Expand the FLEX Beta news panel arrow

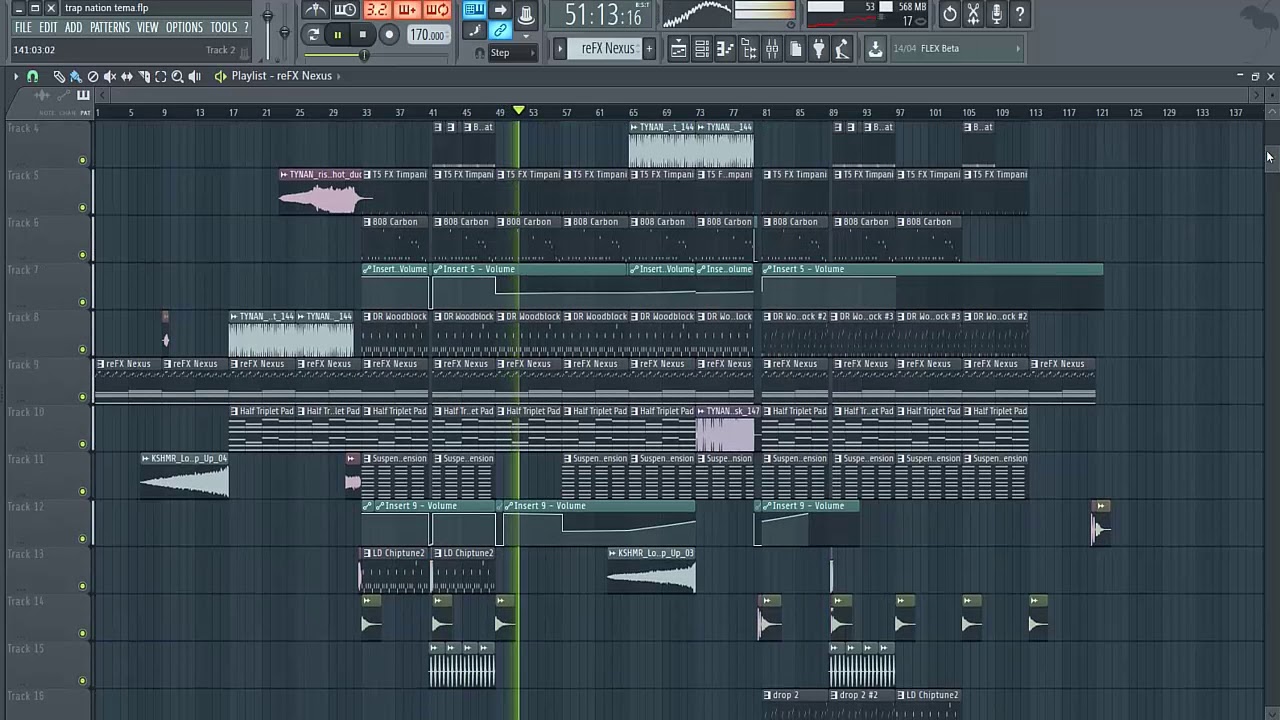tap(1018, 49)
